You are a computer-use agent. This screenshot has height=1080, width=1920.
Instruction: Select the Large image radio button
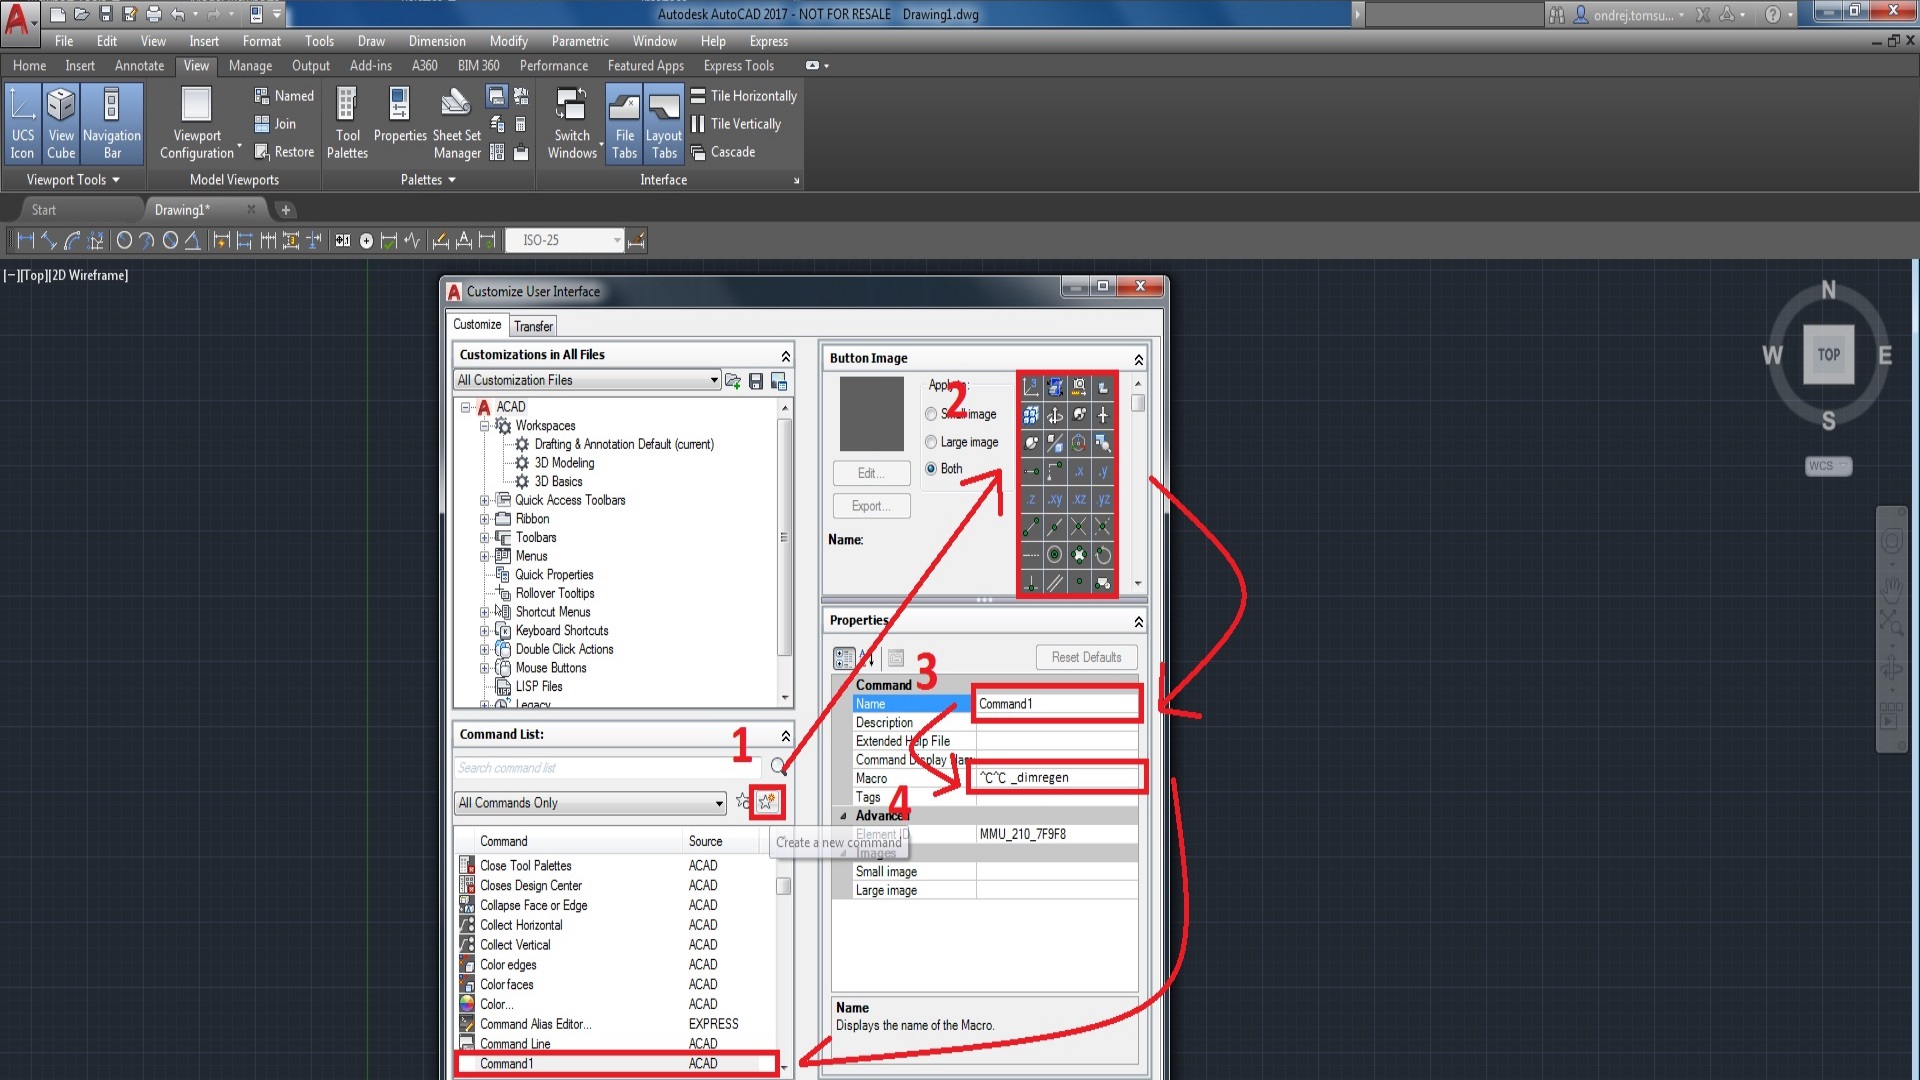[x=931, y=442]
